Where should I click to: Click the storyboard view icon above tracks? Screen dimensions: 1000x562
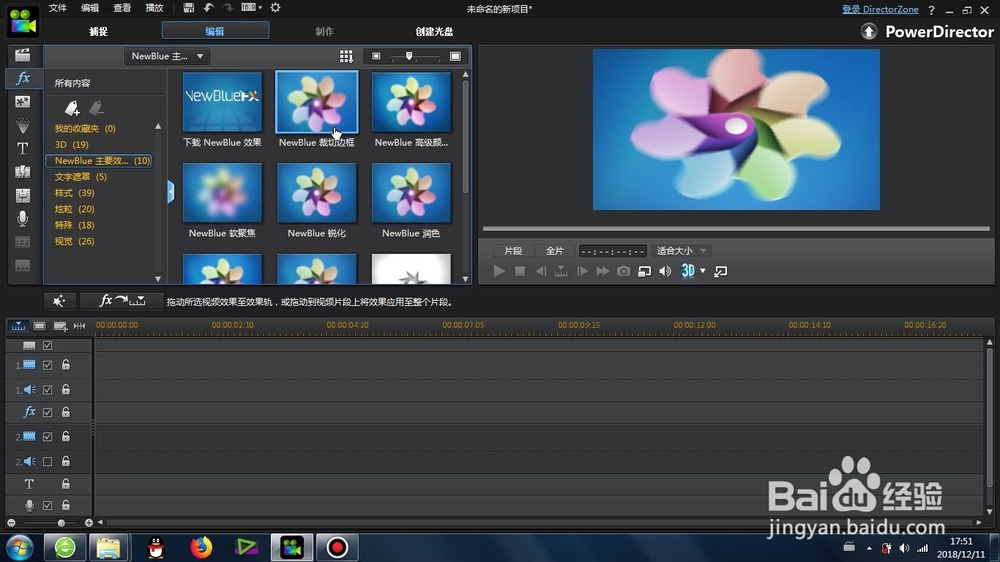40,326
